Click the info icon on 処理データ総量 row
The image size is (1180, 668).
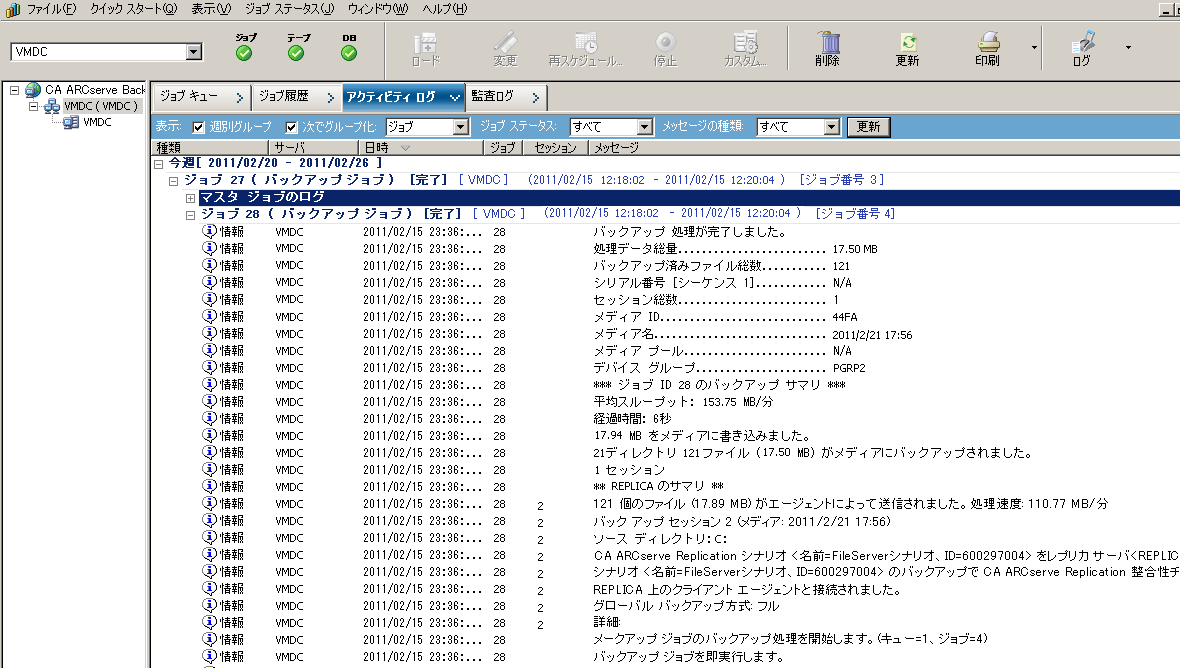click(210, 248)
